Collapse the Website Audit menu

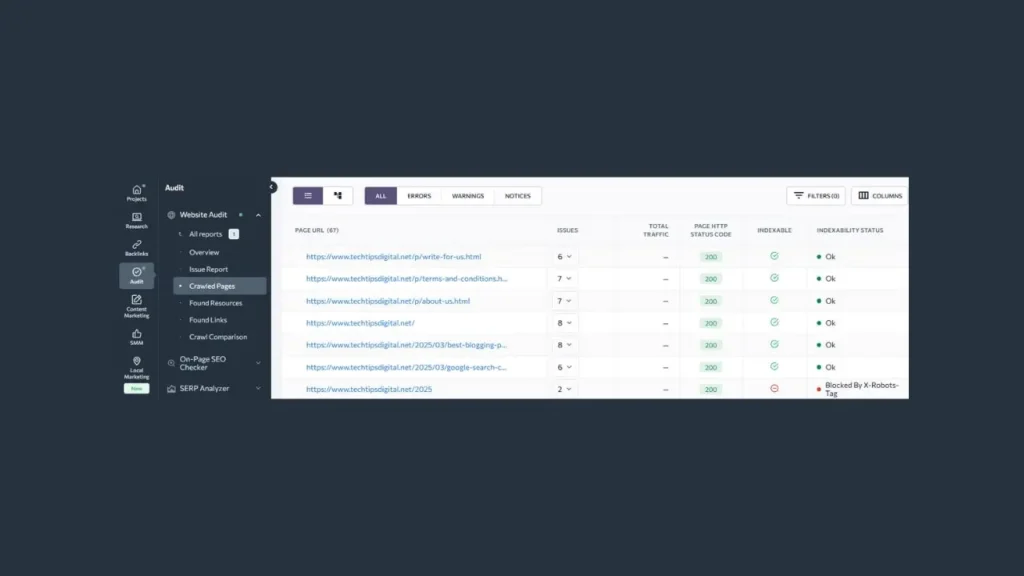258,215
